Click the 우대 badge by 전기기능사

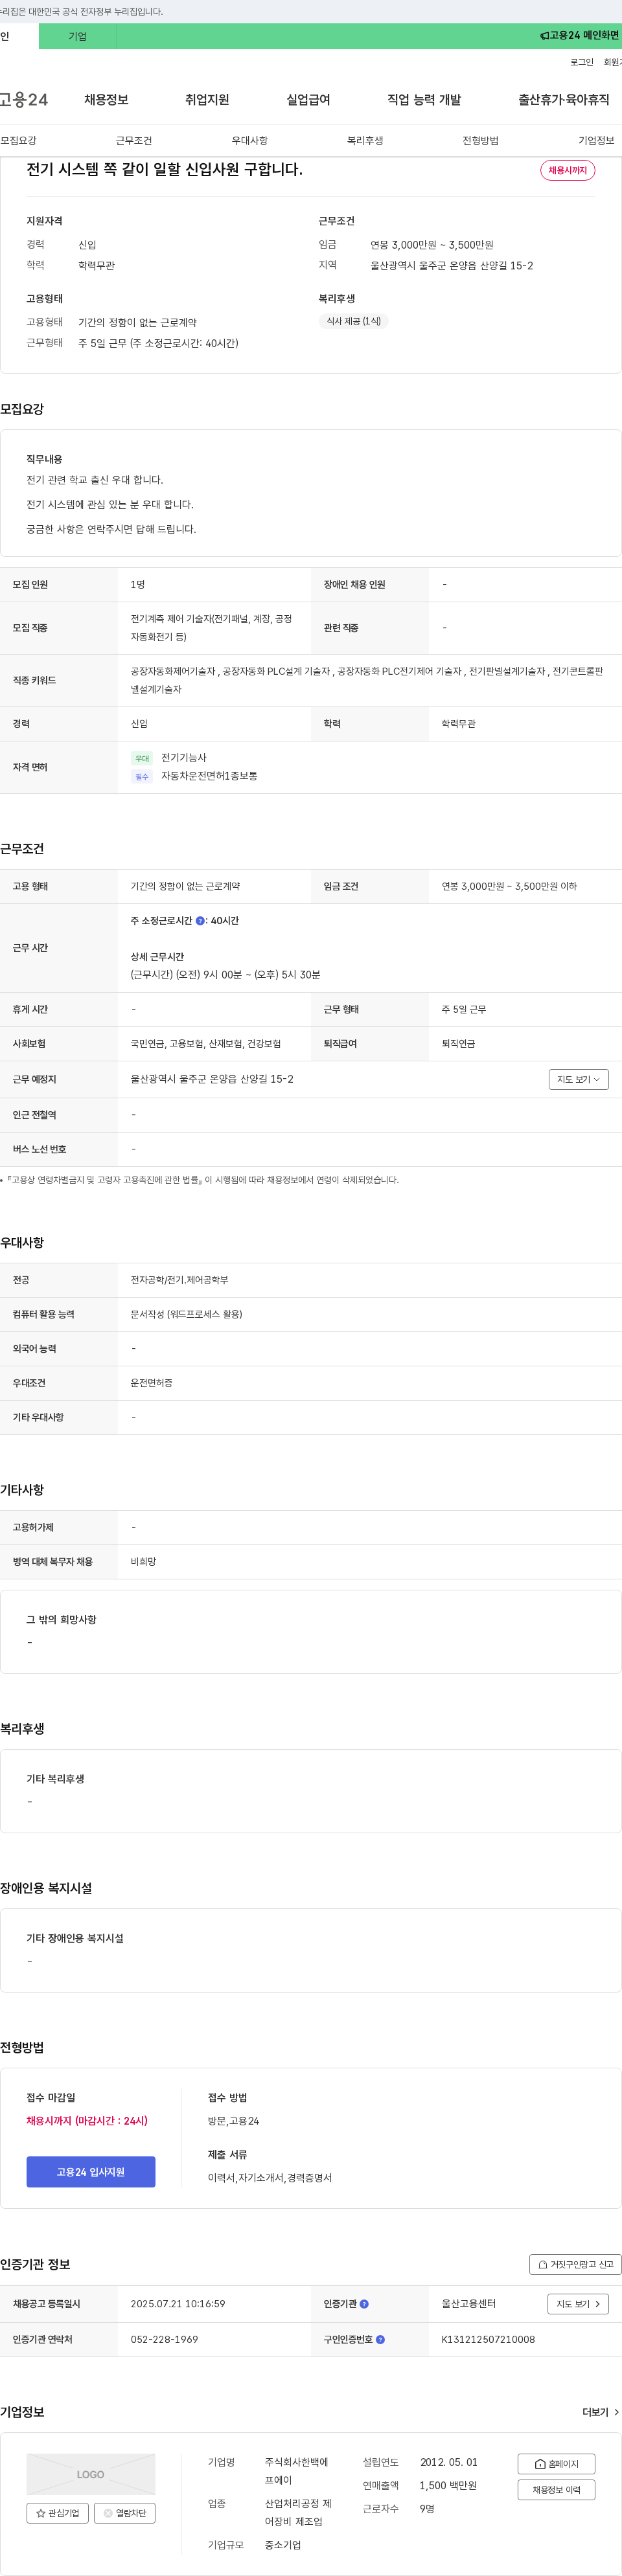[142, 759]
